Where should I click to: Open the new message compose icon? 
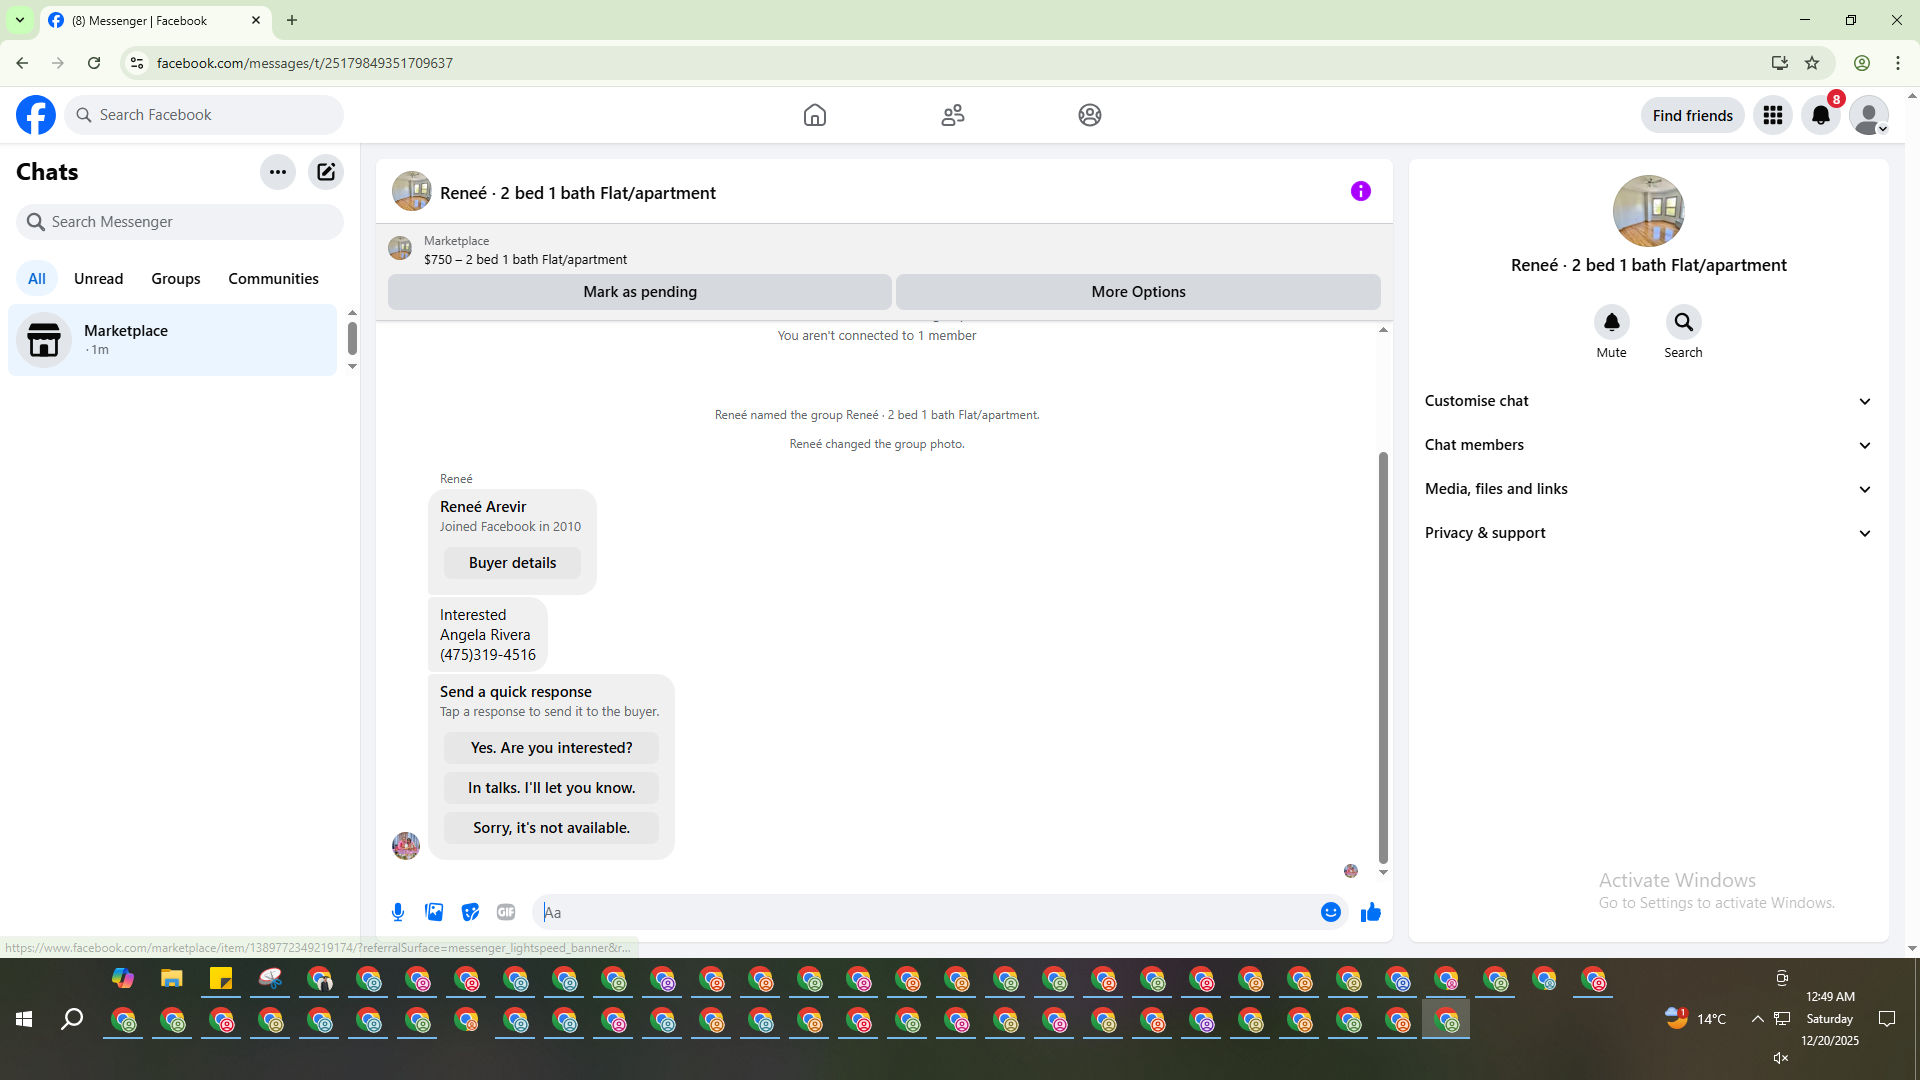point(326,172)
